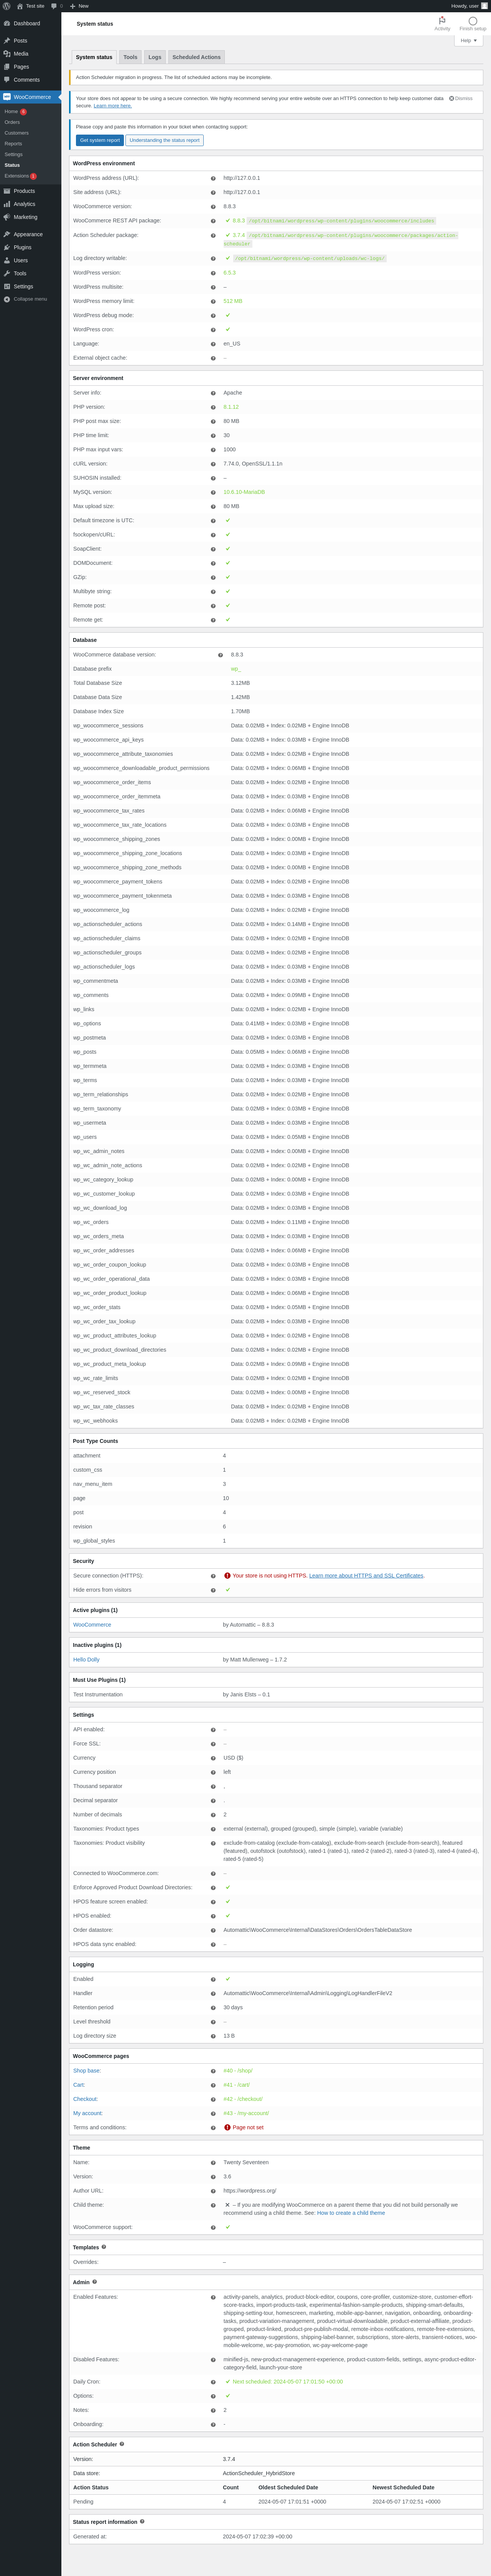This screenshot has width=491, height=2576.
Task: Click the sidebar Settings icon near the bottom
Action: (7, 286)
